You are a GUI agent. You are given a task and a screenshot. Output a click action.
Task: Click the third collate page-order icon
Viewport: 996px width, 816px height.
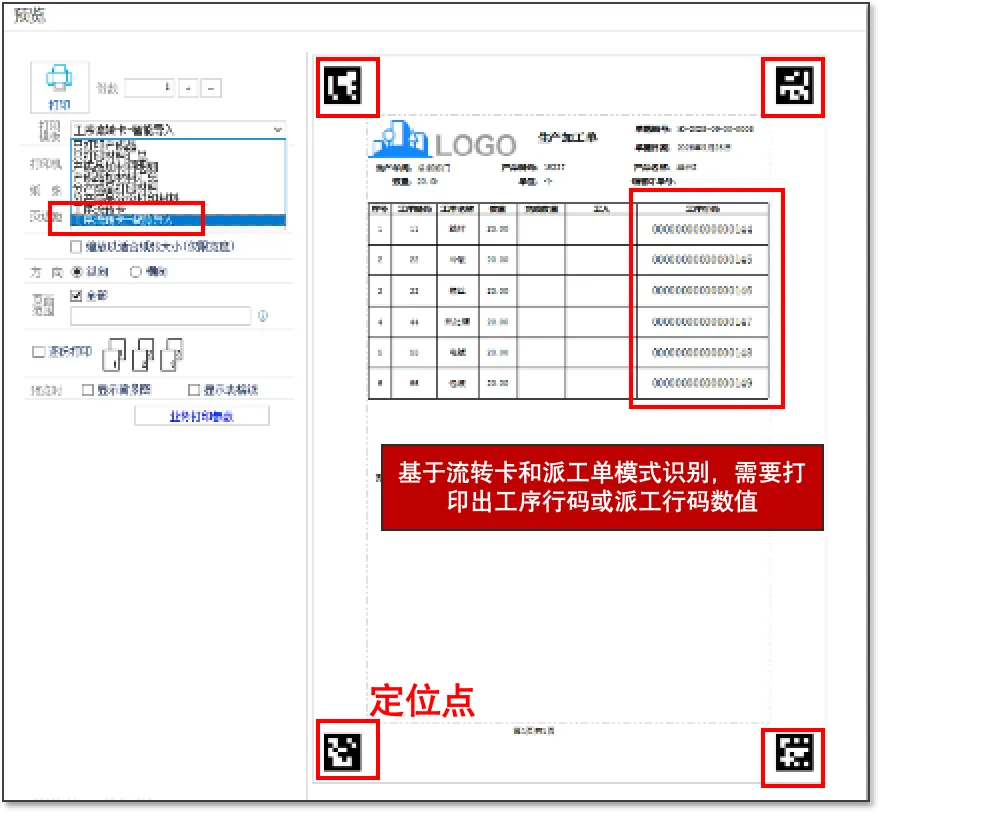coord(172,354)
